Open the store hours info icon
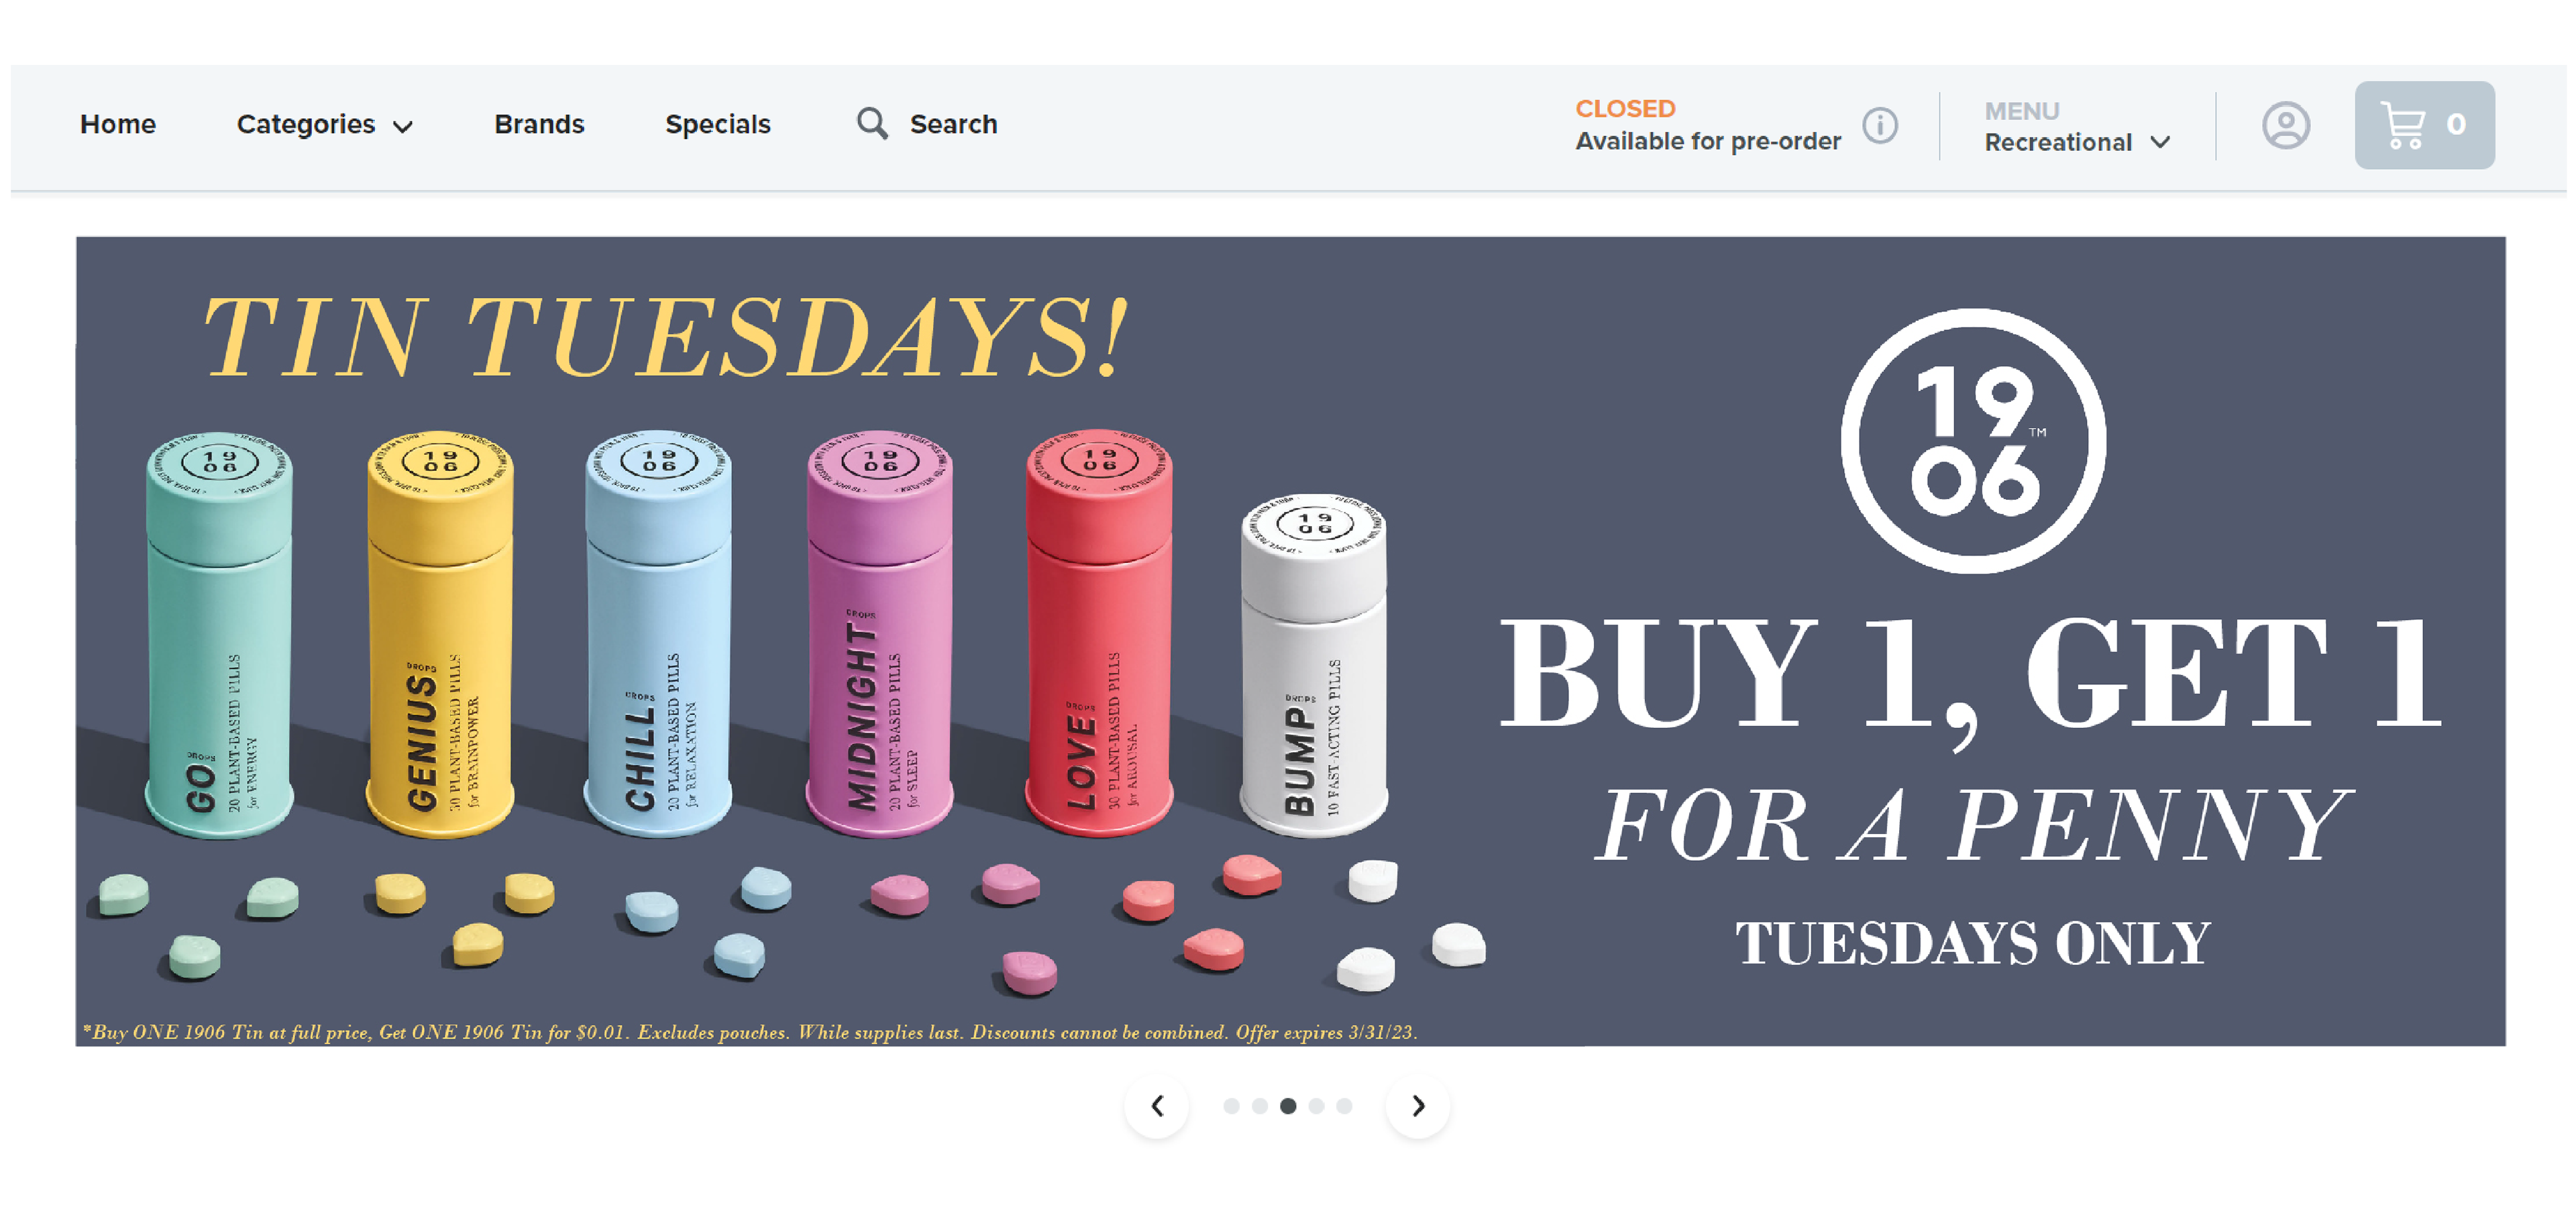 coord(1880,125)
